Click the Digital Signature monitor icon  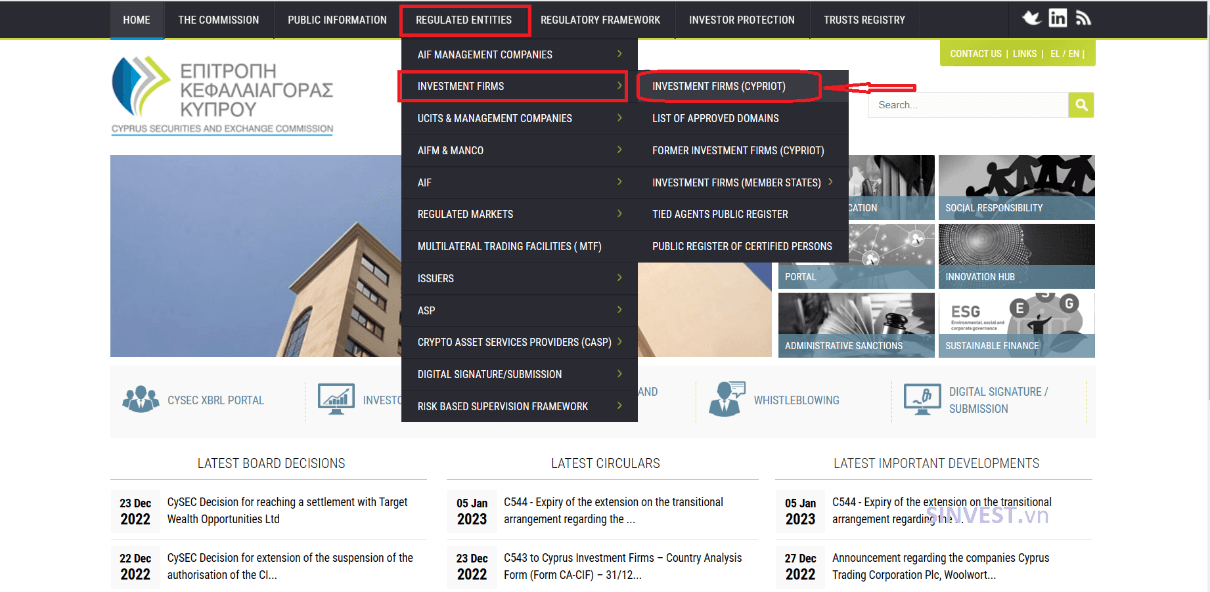(922, 399)
